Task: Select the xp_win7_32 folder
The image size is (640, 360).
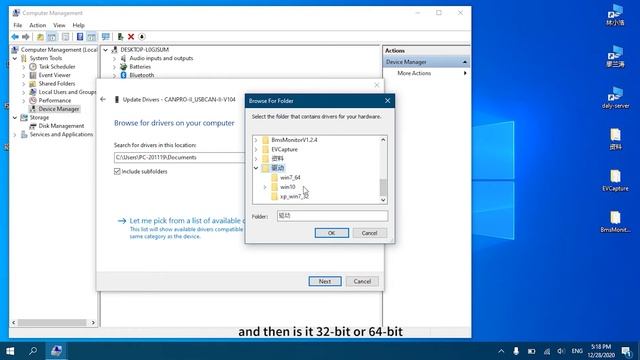Action: tap(294, 197)
